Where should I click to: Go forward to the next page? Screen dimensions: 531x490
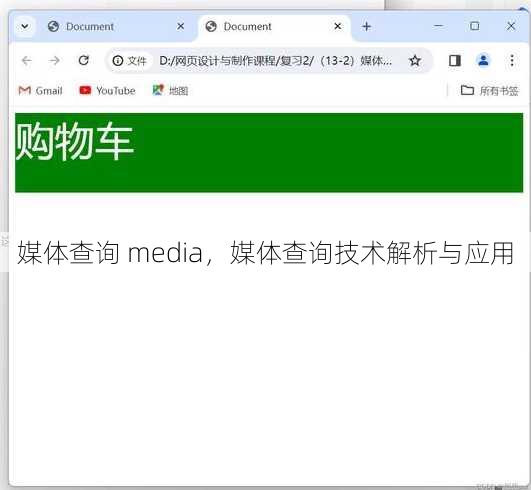click(x=54, y=61)
